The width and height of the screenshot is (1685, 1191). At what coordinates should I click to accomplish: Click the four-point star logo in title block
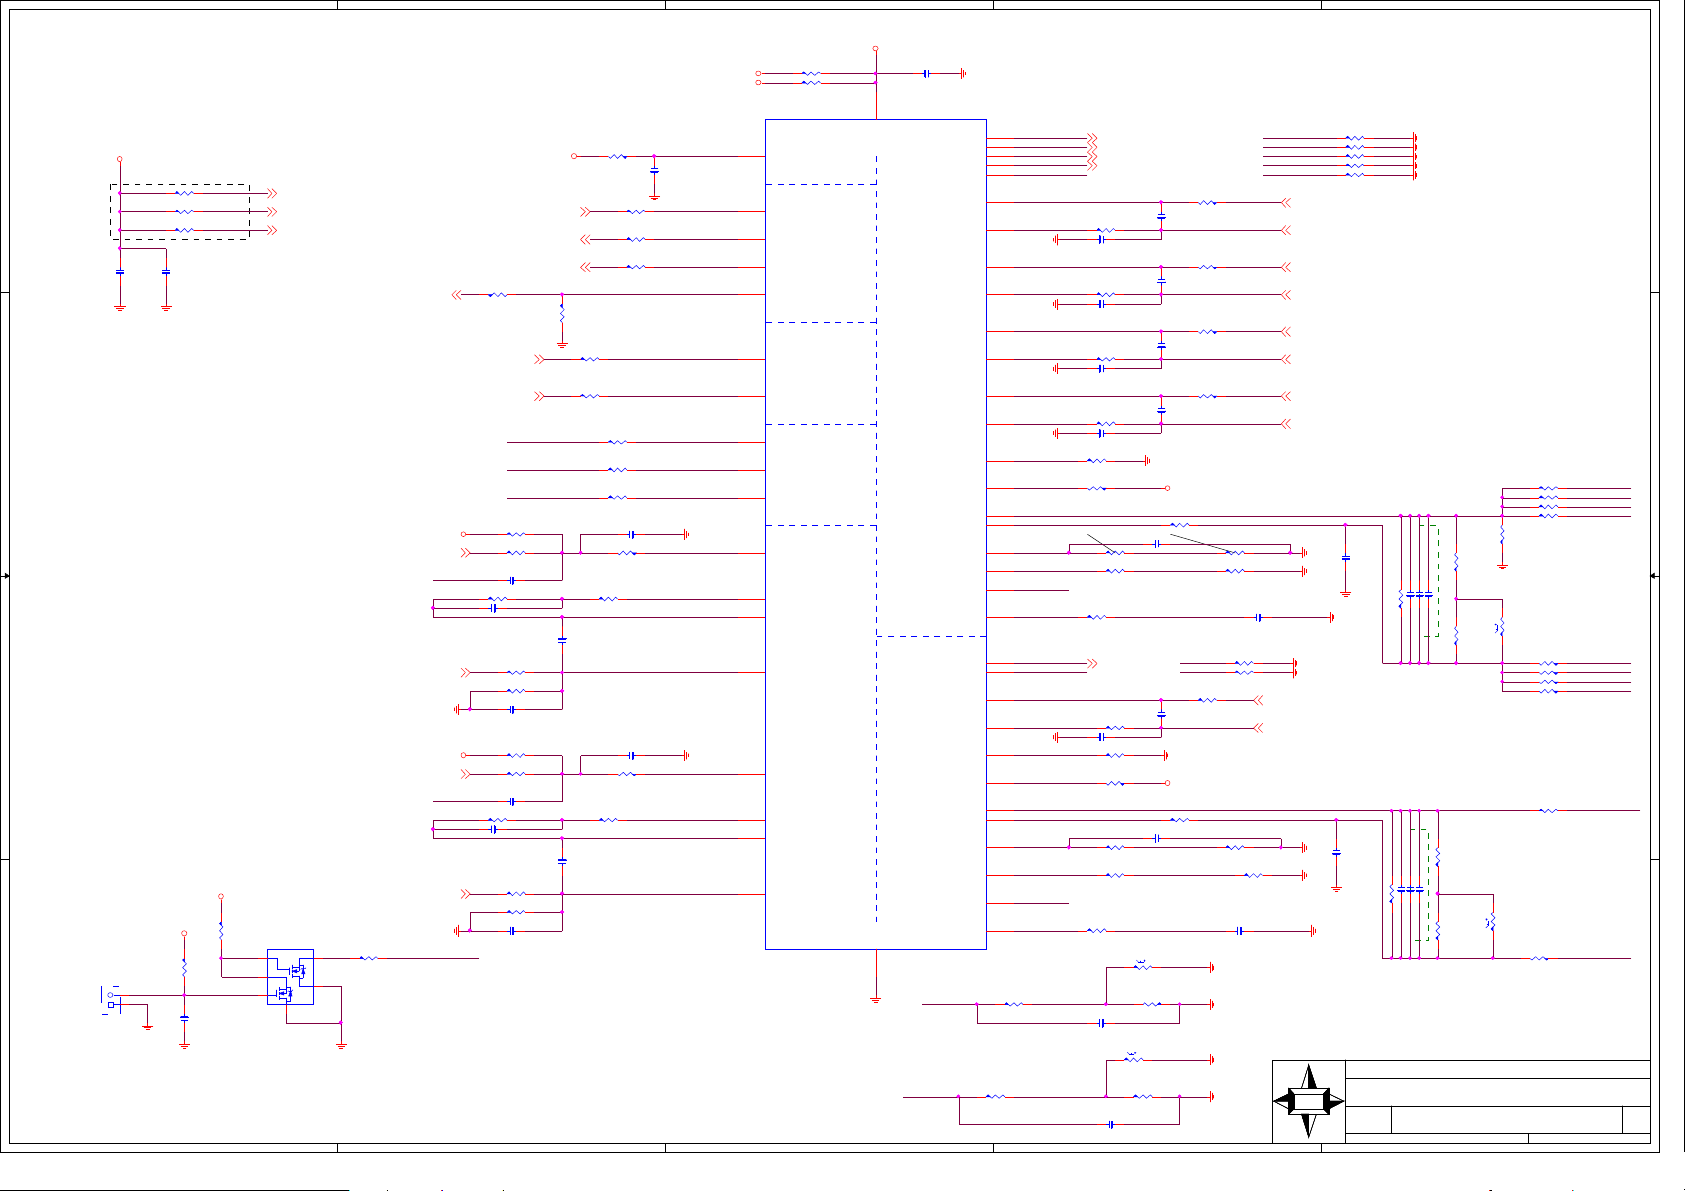click(1309, 1101)
